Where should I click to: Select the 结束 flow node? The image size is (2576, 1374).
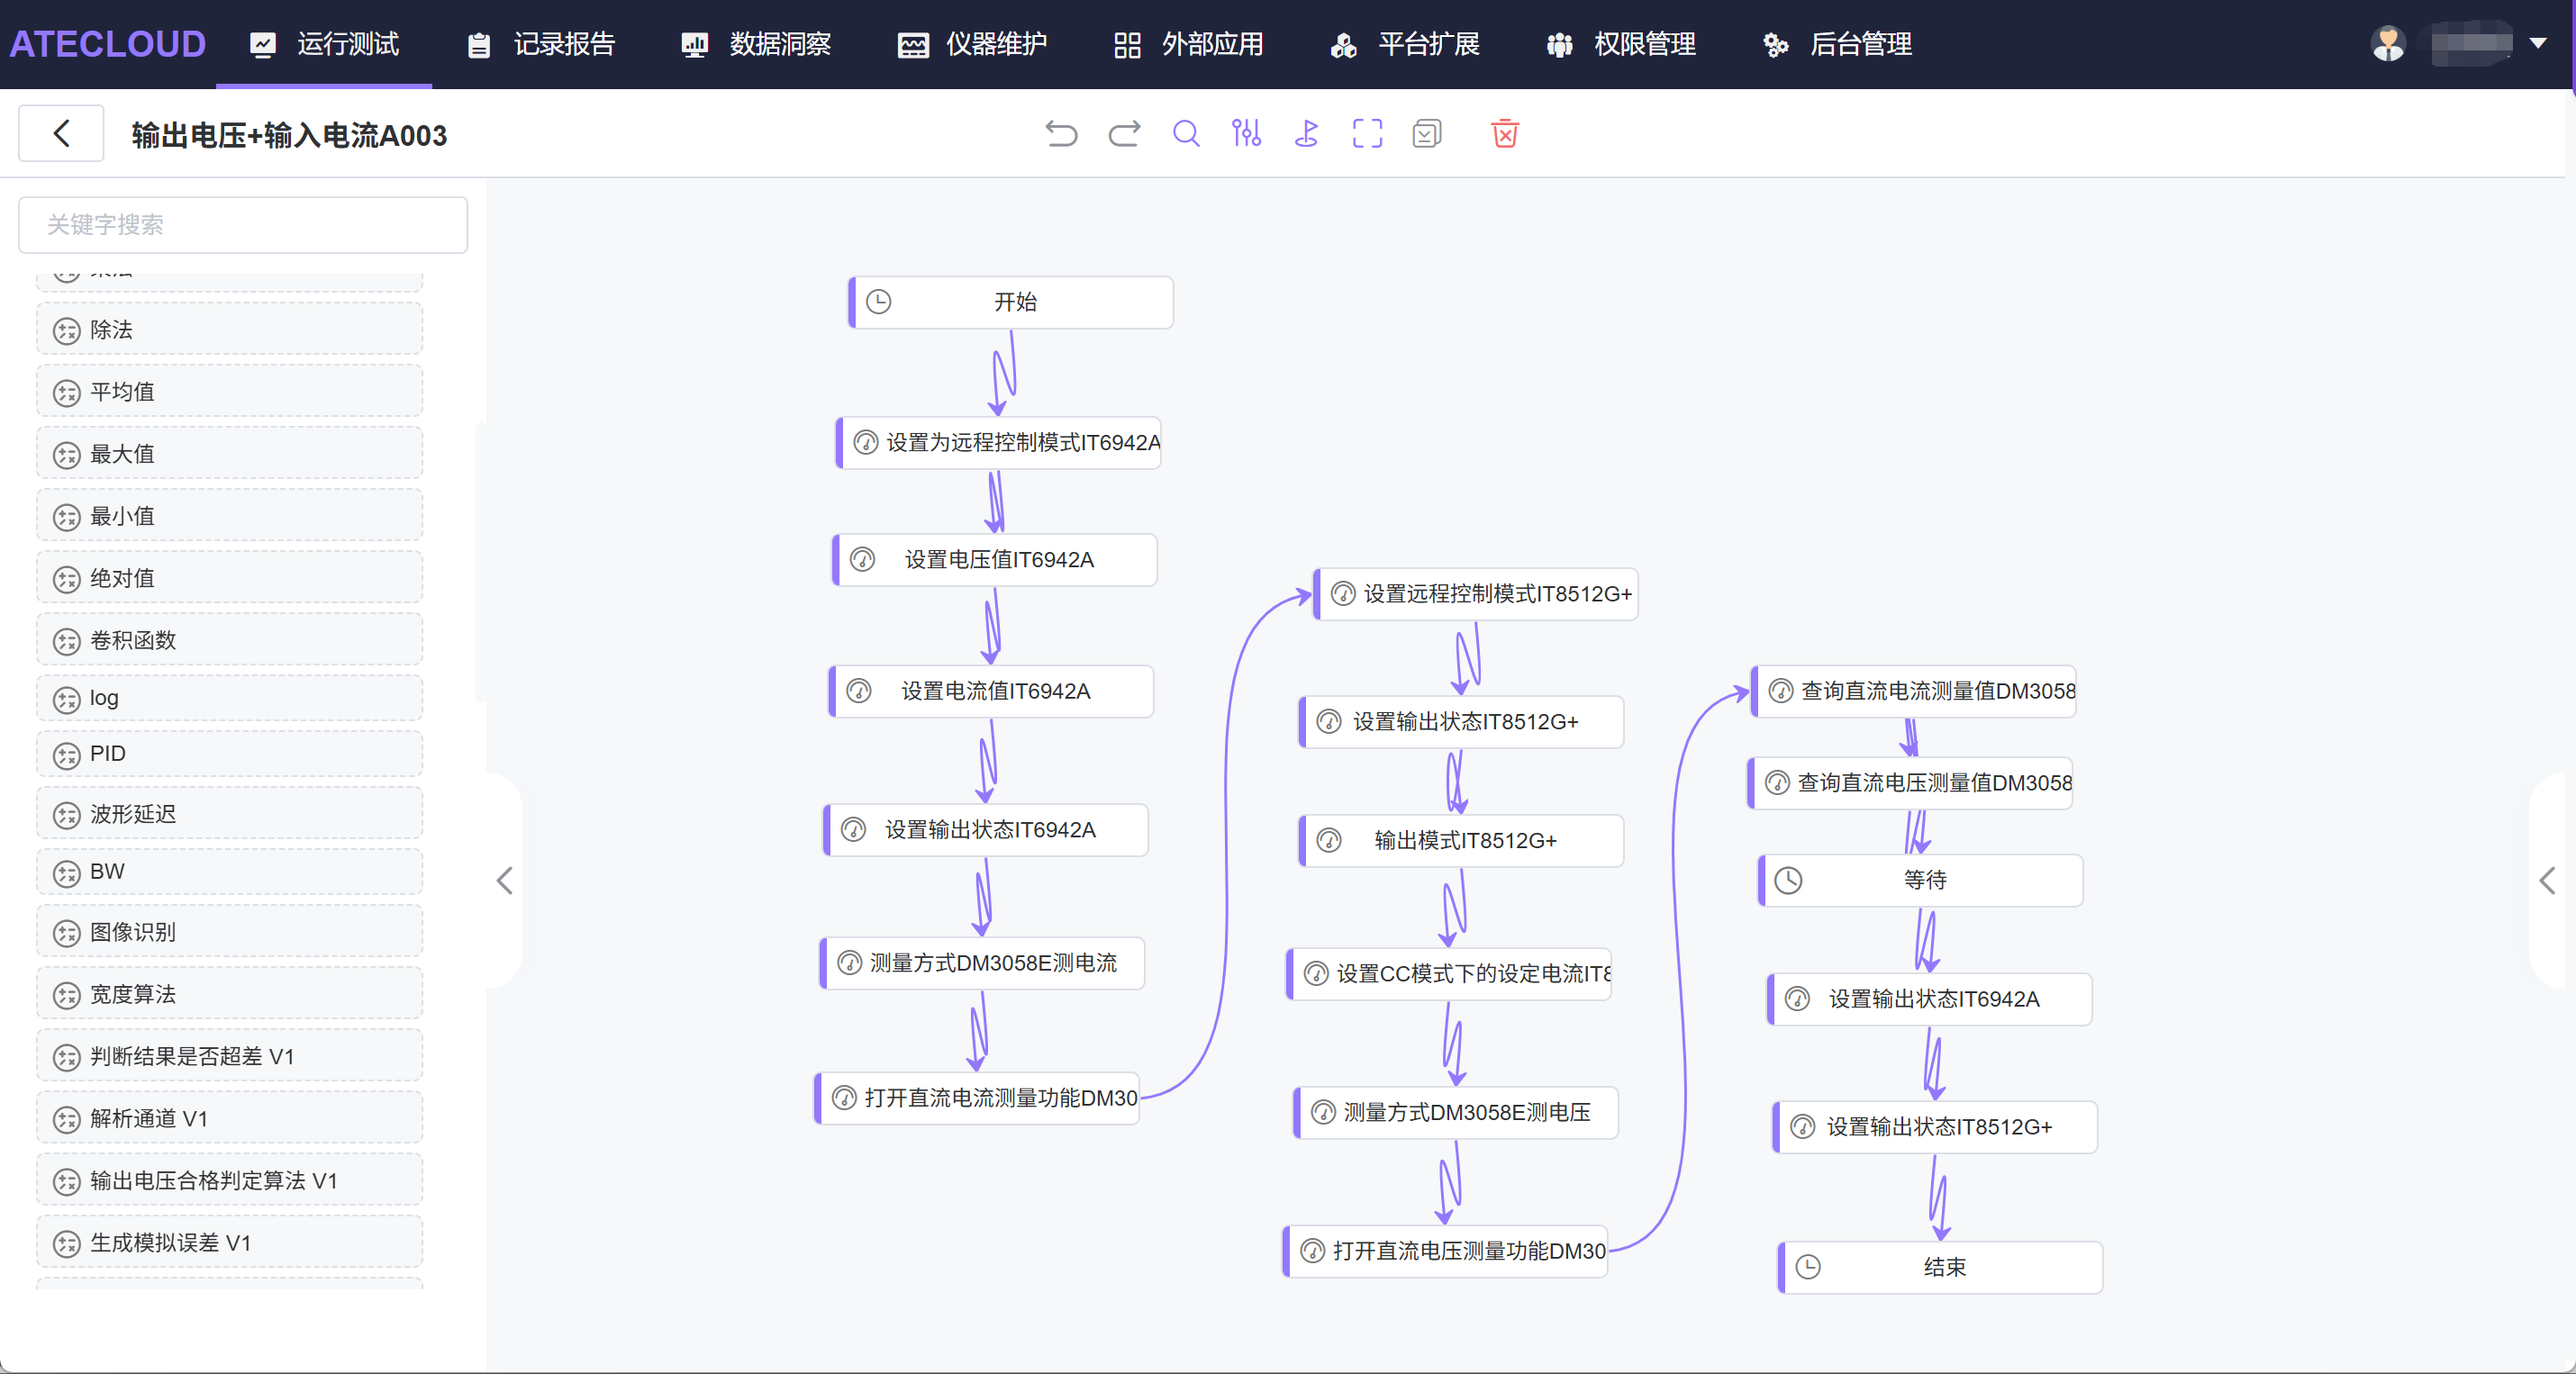[1941, 1267]
